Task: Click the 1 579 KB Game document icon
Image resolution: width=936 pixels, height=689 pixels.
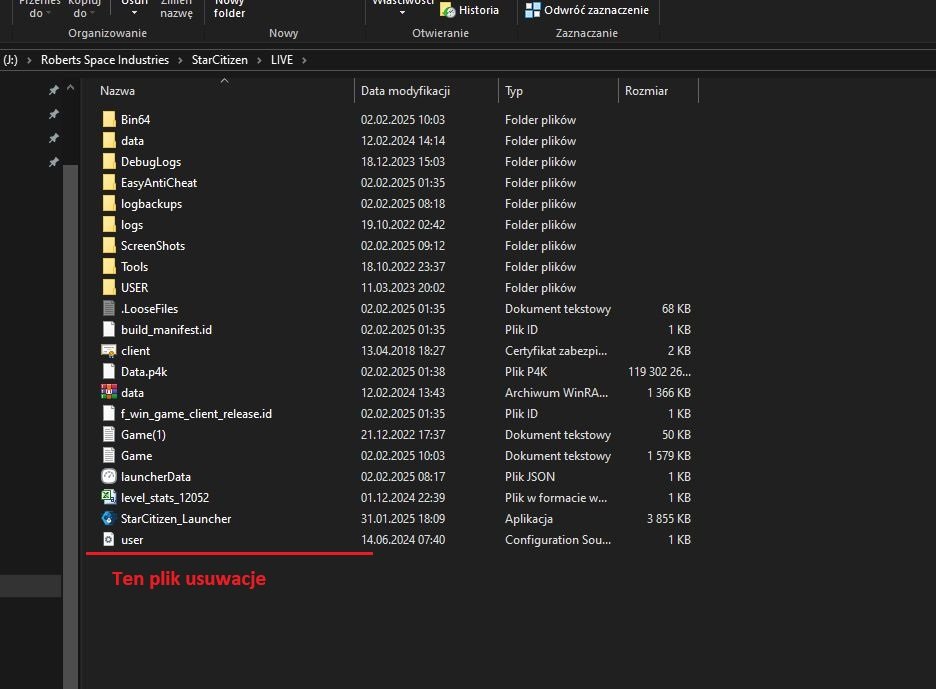Action: (x=109, y=455)
